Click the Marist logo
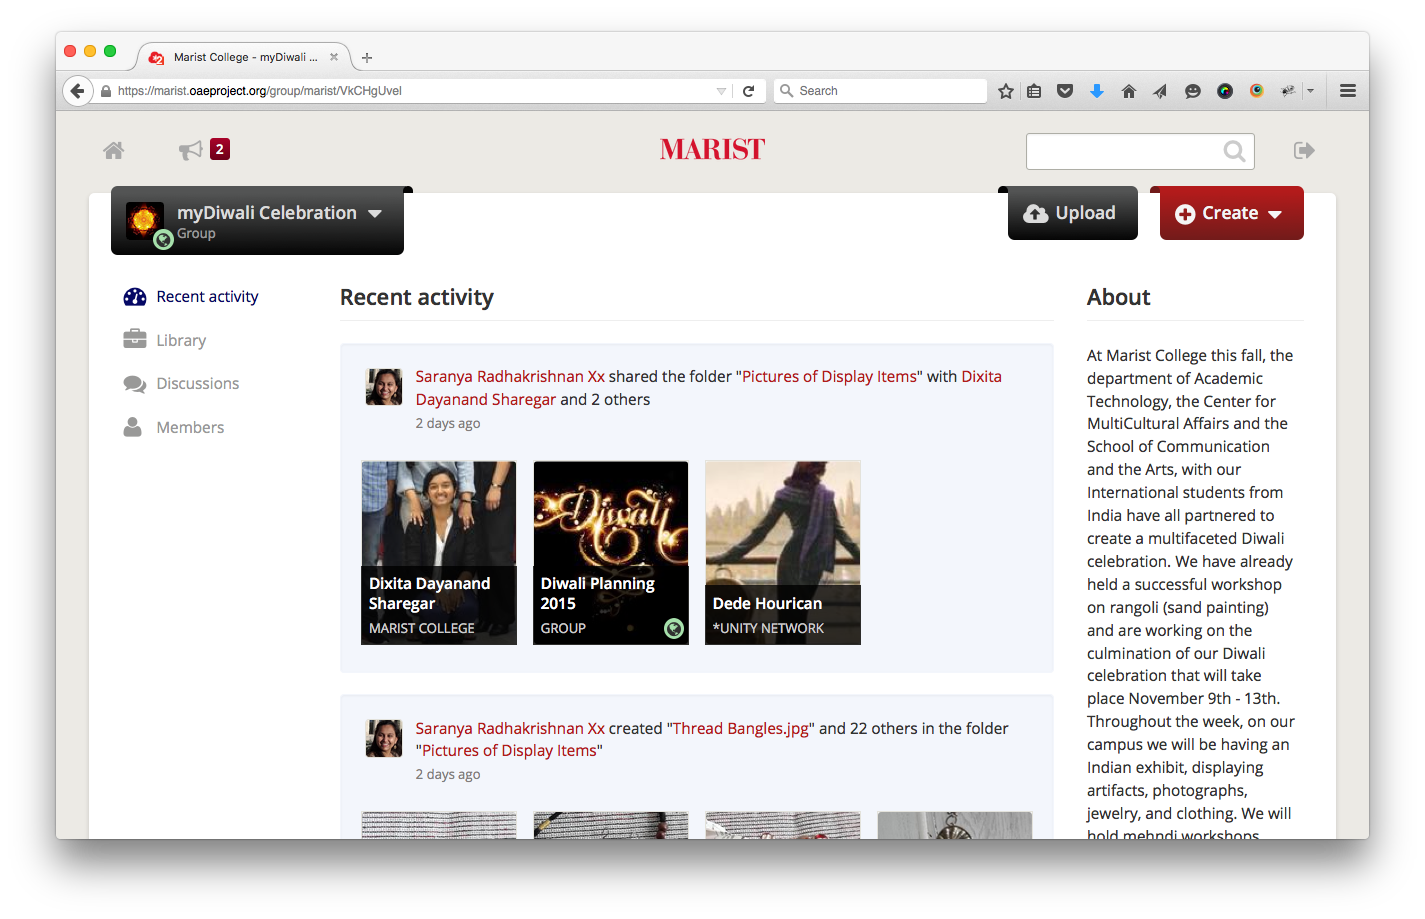 [x=712, y=149]
